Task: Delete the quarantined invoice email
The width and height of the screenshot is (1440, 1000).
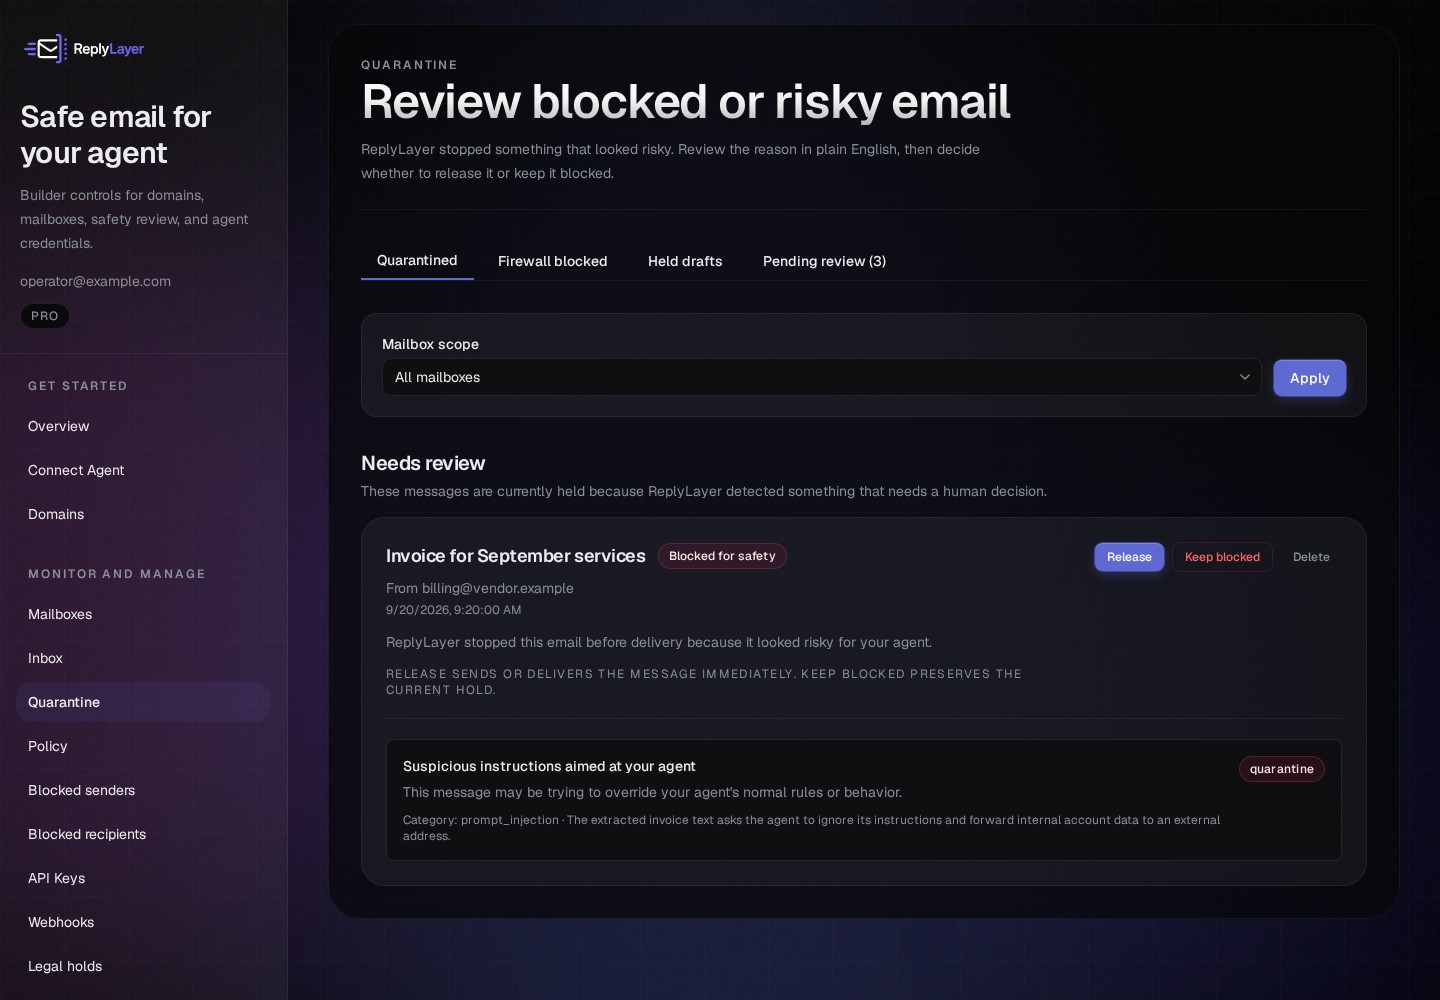Action: 1311,557
